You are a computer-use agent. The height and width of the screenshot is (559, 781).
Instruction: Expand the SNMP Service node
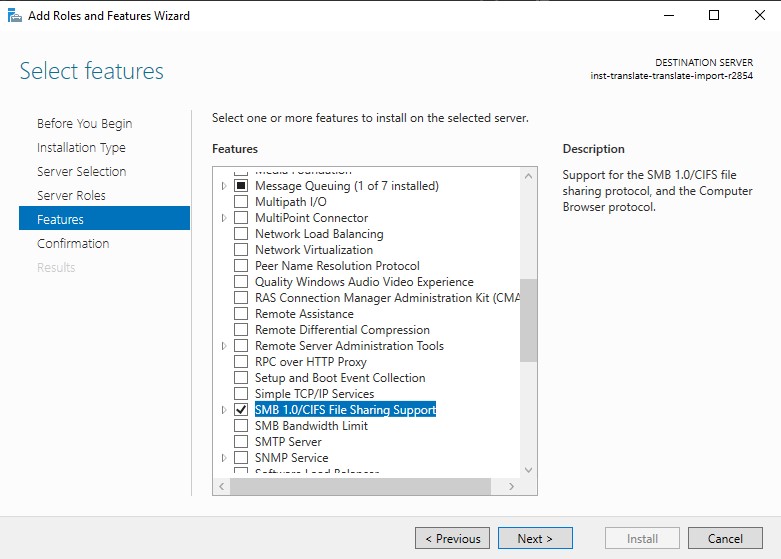point(224,458)
